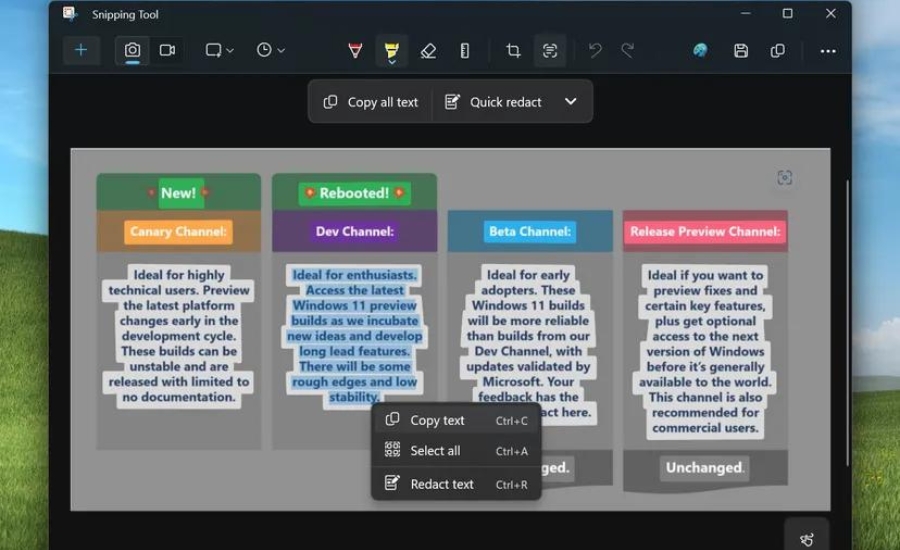Click the Copy icon in the toolbar
Screen dimensions: 900x550
[x=778, y=51]
